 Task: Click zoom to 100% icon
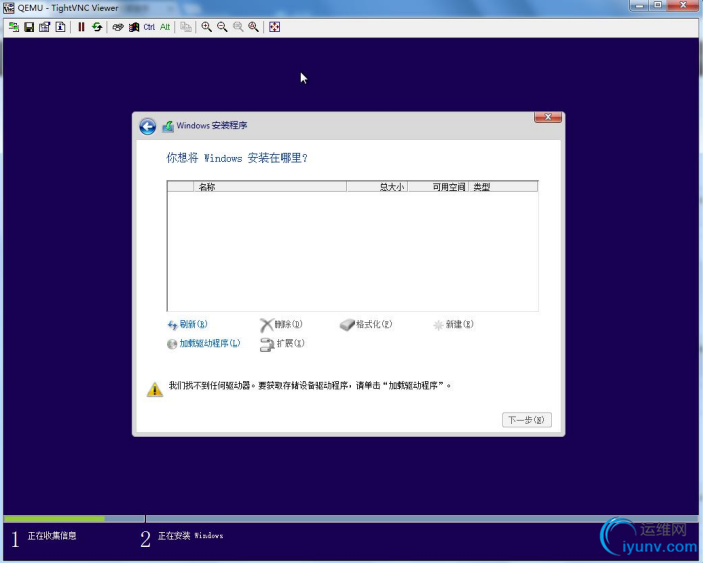[x=238, y=27]
